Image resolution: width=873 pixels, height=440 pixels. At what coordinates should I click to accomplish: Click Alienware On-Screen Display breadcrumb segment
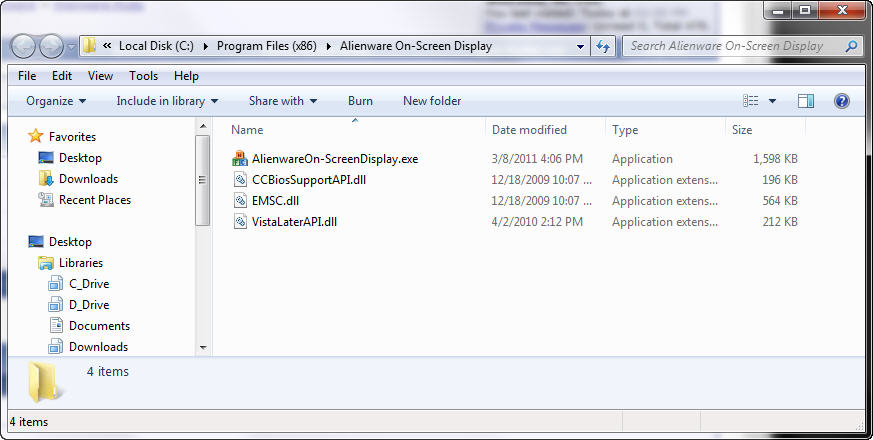click(416, 46)
